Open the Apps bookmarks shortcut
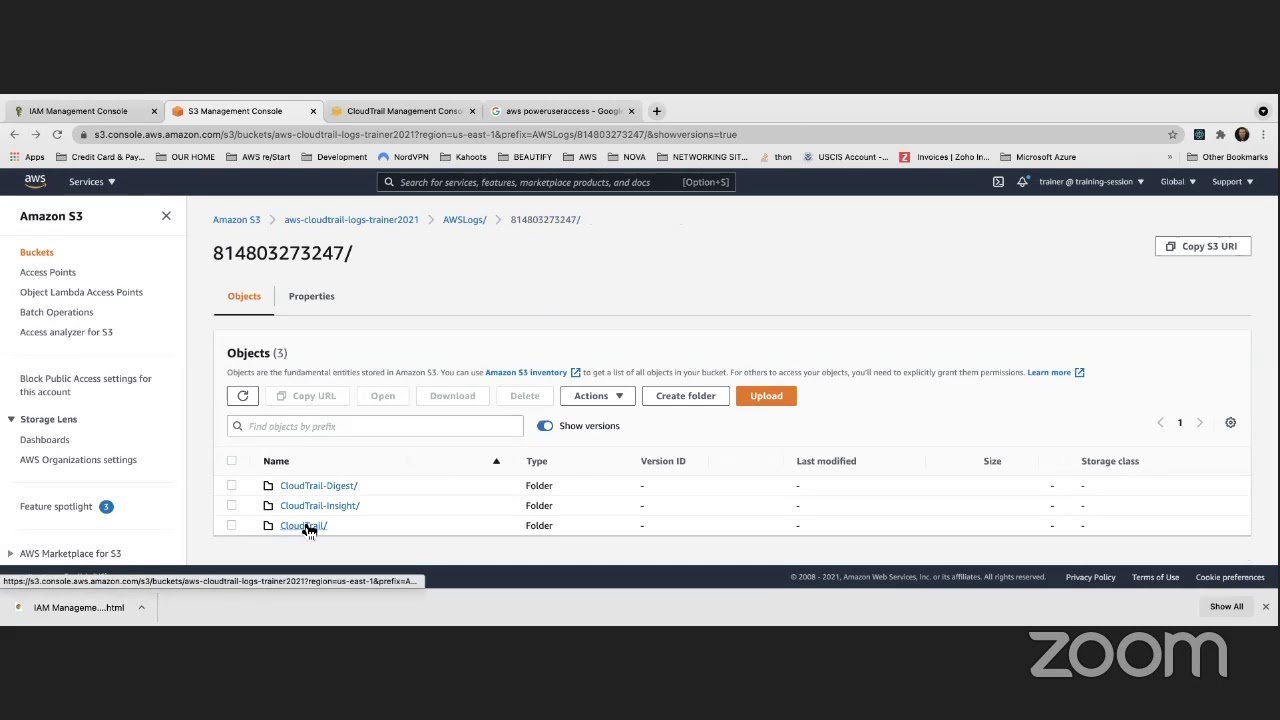The image size is (1280, 720). tap(27, 157)
